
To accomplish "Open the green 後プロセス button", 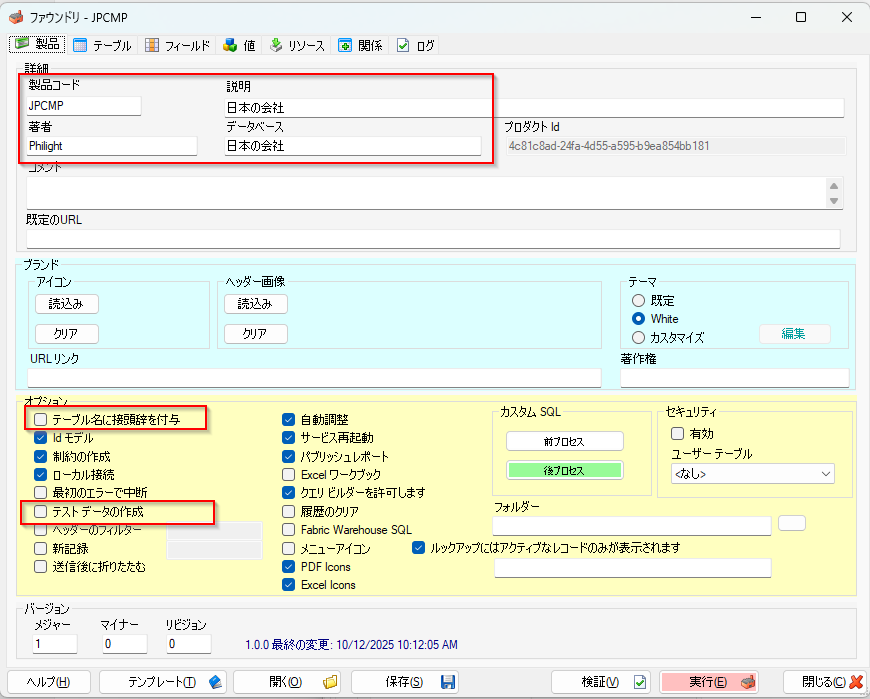I will click(x=564, y=470).
